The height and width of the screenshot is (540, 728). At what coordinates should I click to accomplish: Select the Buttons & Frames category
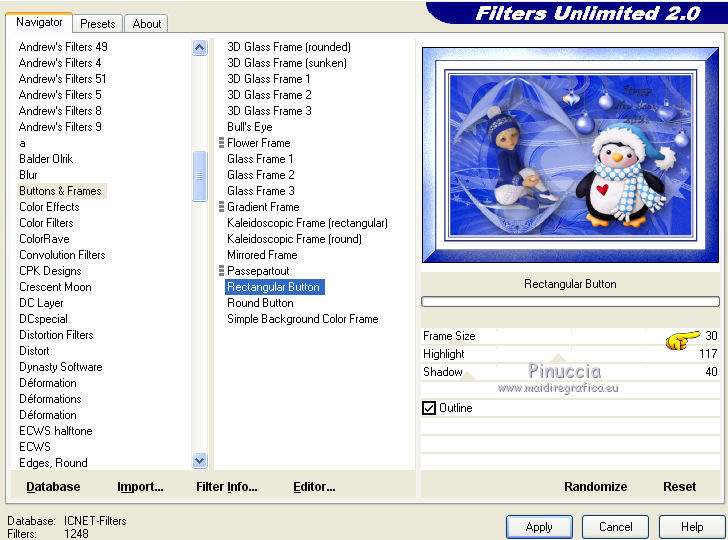tap(62, 191)
